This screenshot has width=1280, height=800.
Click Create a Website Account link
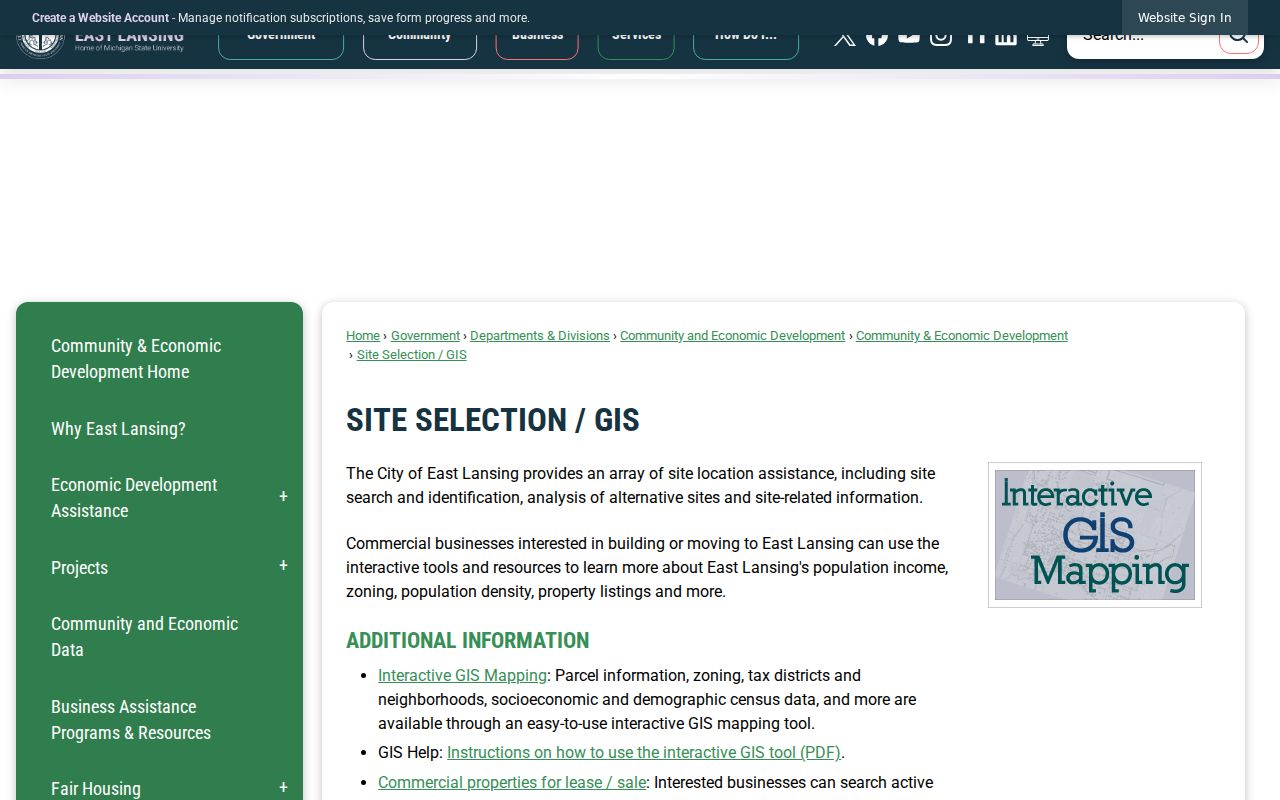(100, 18)
